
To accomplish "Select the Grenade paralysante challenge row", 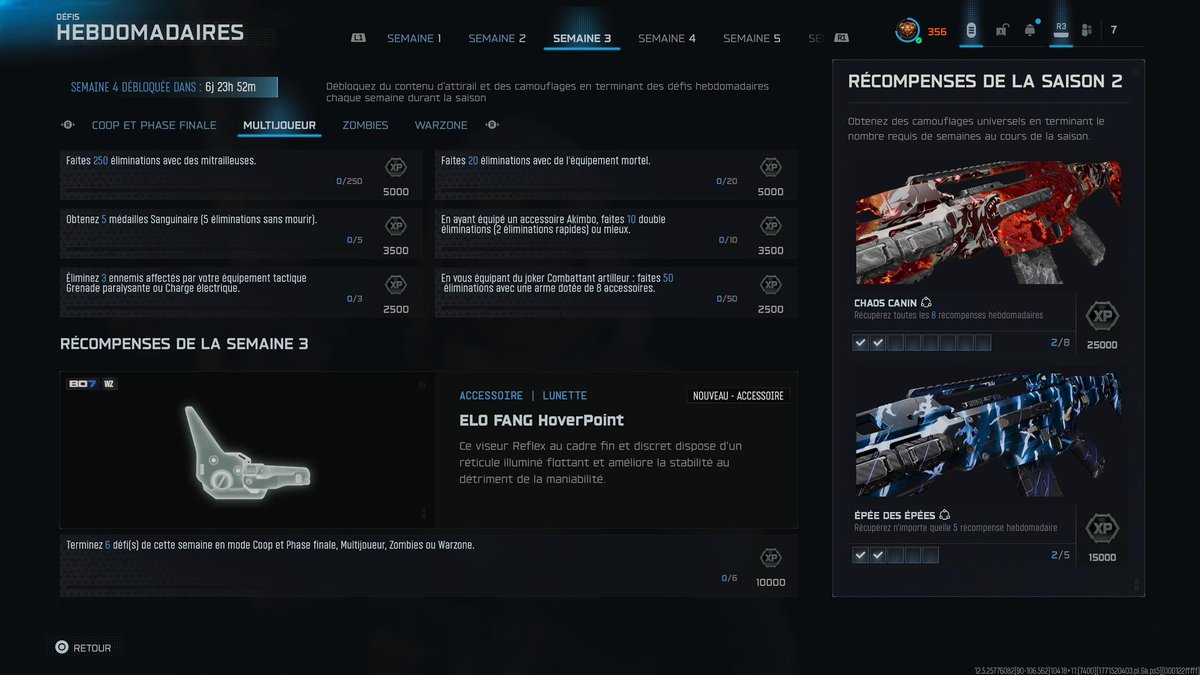I will pyautogui.click(x=240, y=292).
